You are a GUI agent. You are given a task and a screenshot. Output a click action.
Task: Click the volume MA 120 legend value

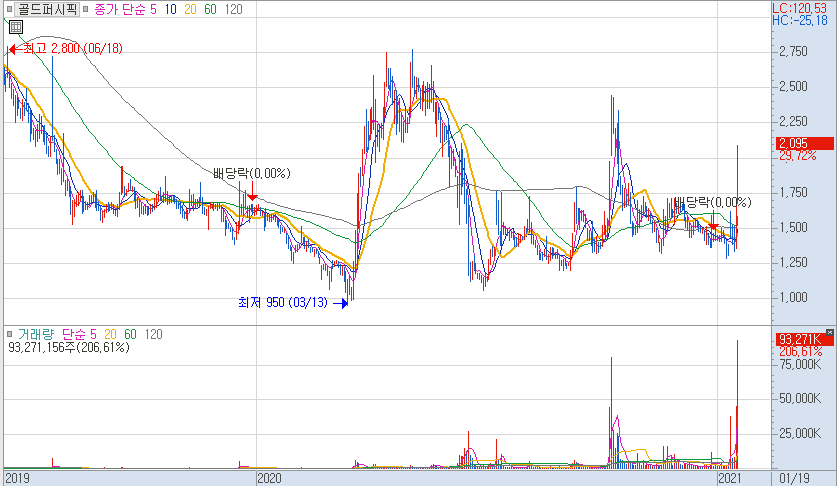153,334
